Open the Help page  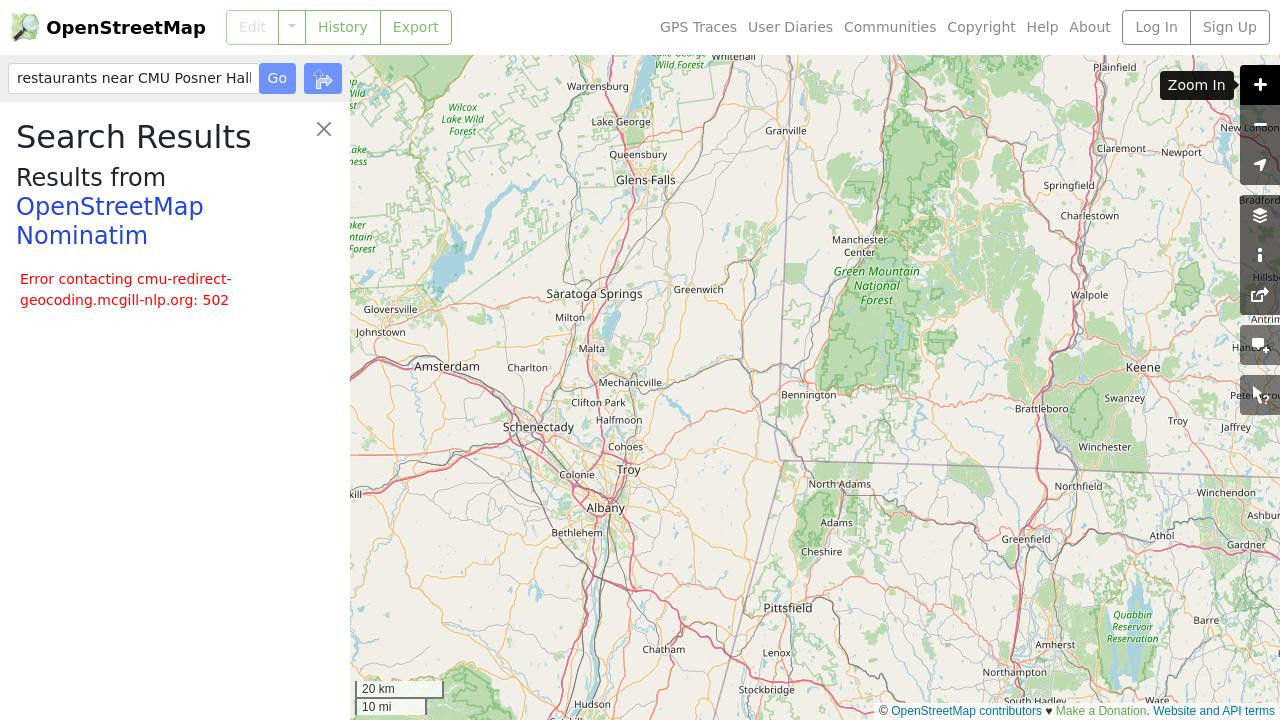click(1042, 27)
